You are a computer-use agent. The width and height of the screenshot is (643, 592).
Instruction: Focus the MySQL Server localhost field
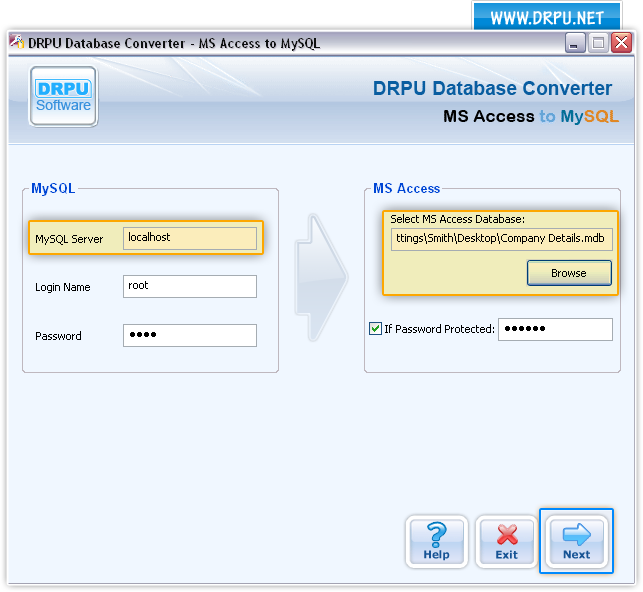190,238
